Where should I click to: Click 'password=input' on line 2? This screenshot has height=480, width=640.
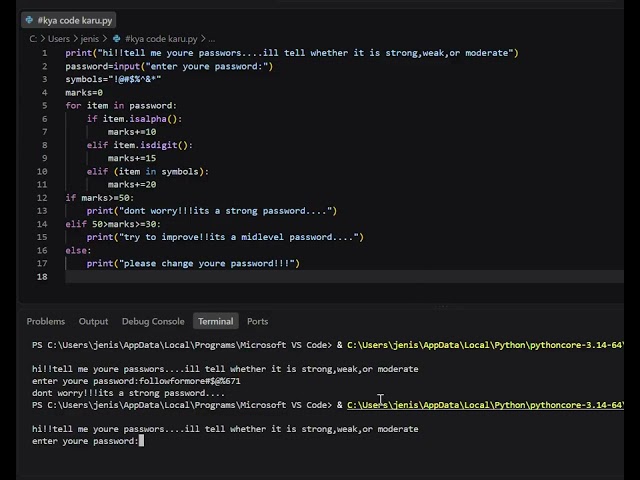(102, 66)
